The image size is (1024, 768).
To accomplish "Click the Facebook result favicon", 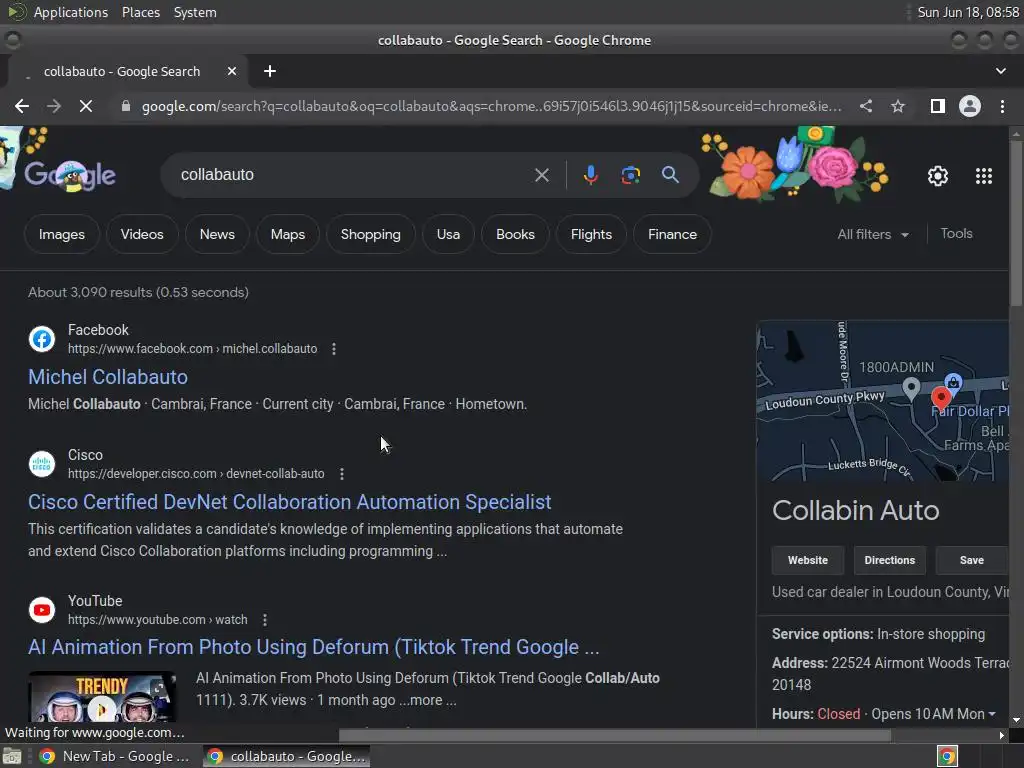I will click(x=42, y=339).
